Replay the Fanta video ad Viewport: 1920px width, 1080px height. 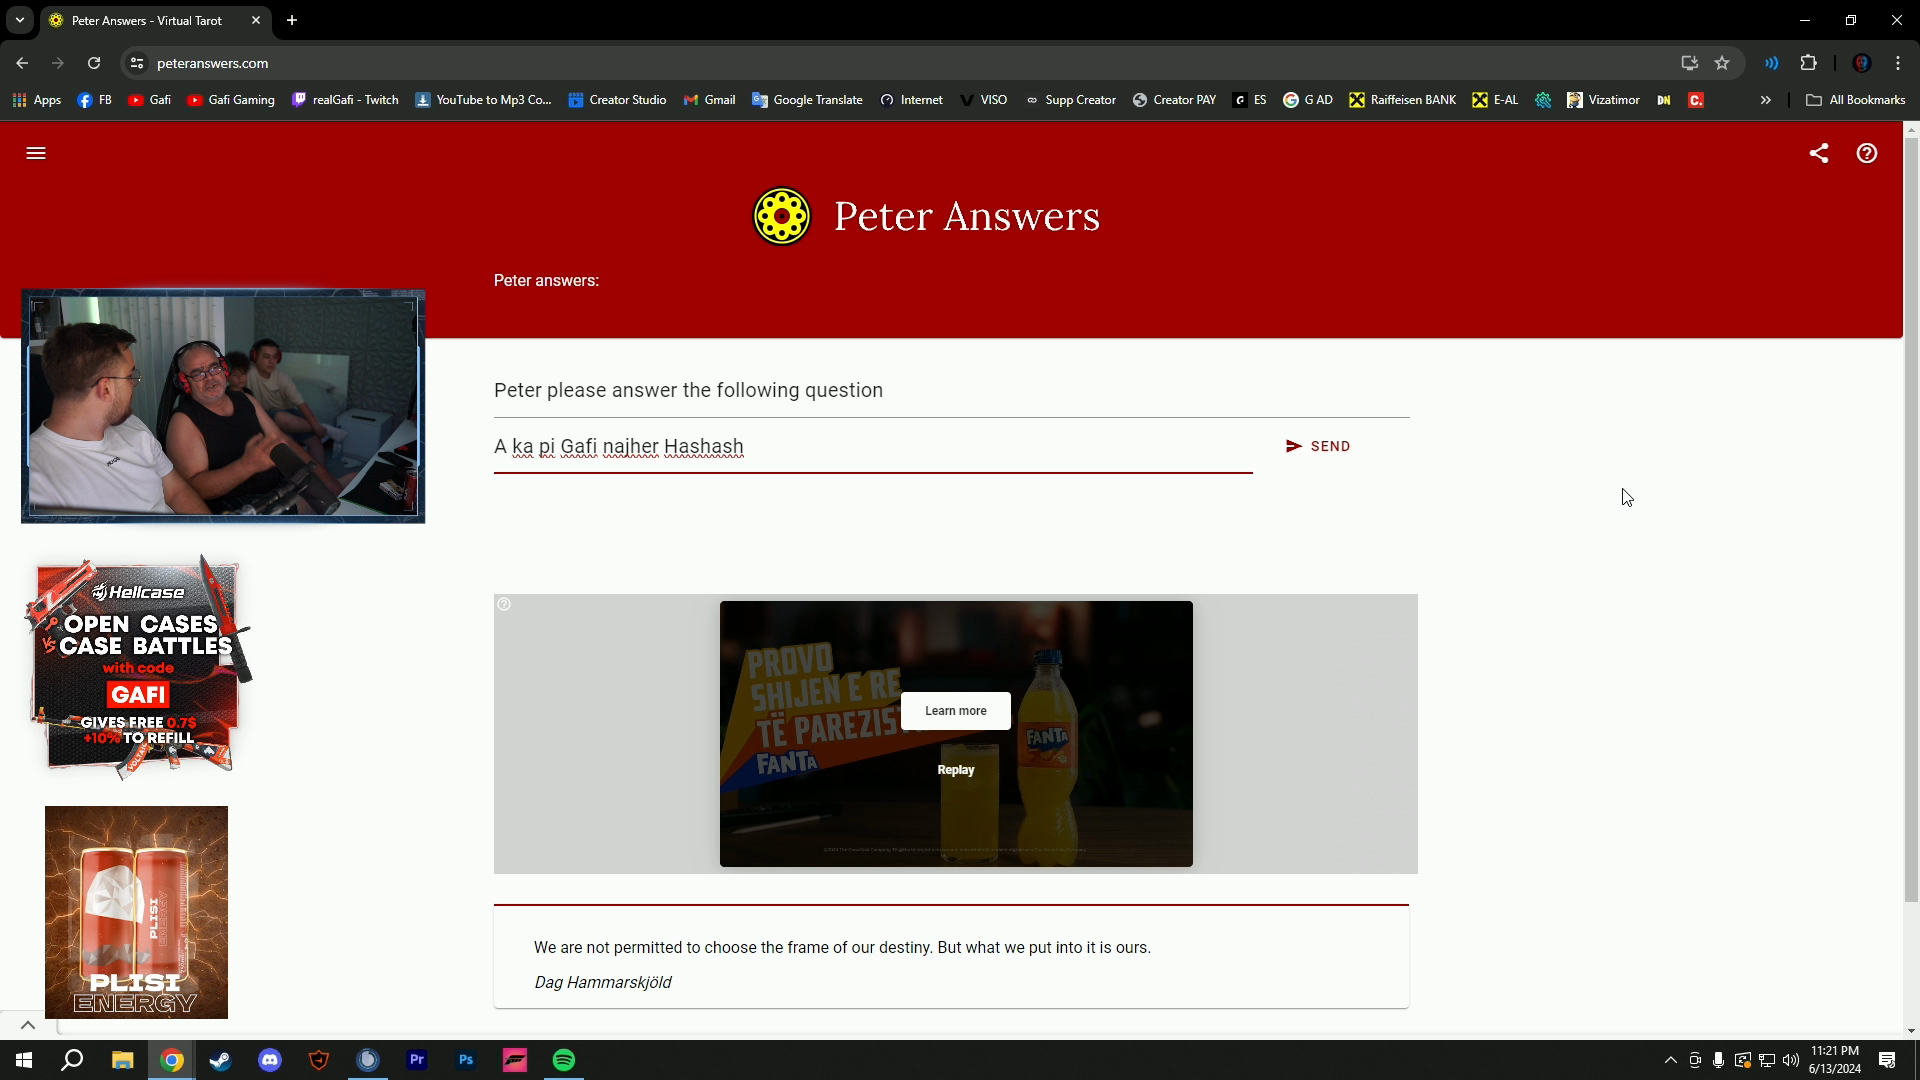tap(956, 770)
